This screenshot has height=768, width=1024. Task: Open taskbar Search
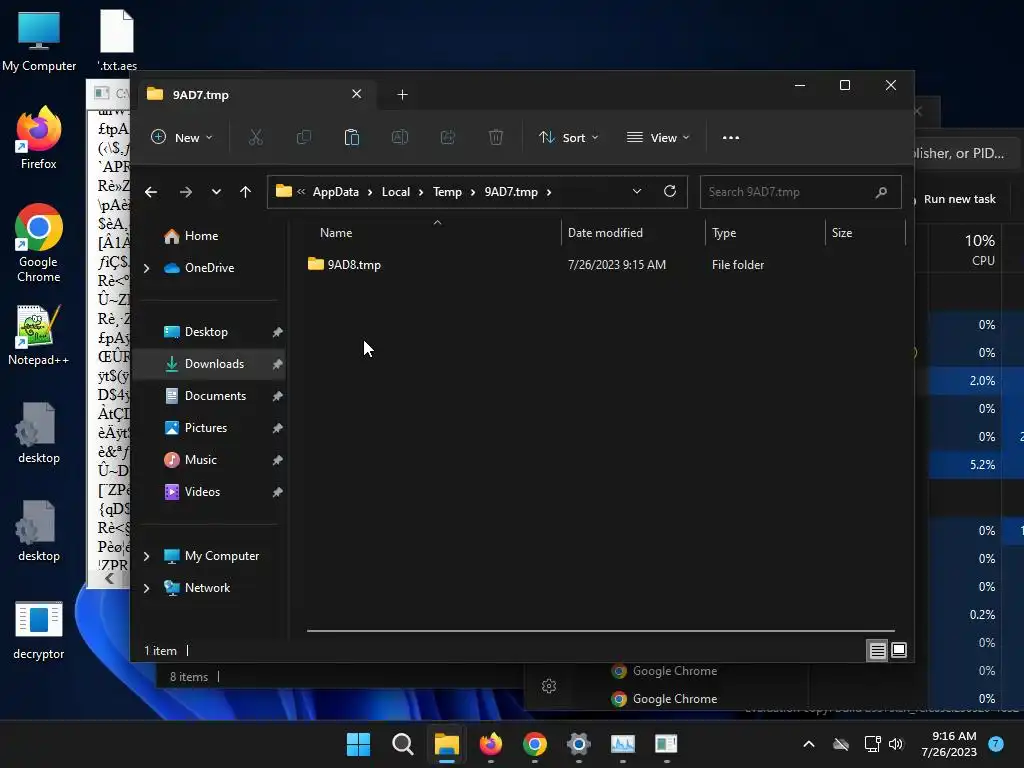click(x=402, y=744)
